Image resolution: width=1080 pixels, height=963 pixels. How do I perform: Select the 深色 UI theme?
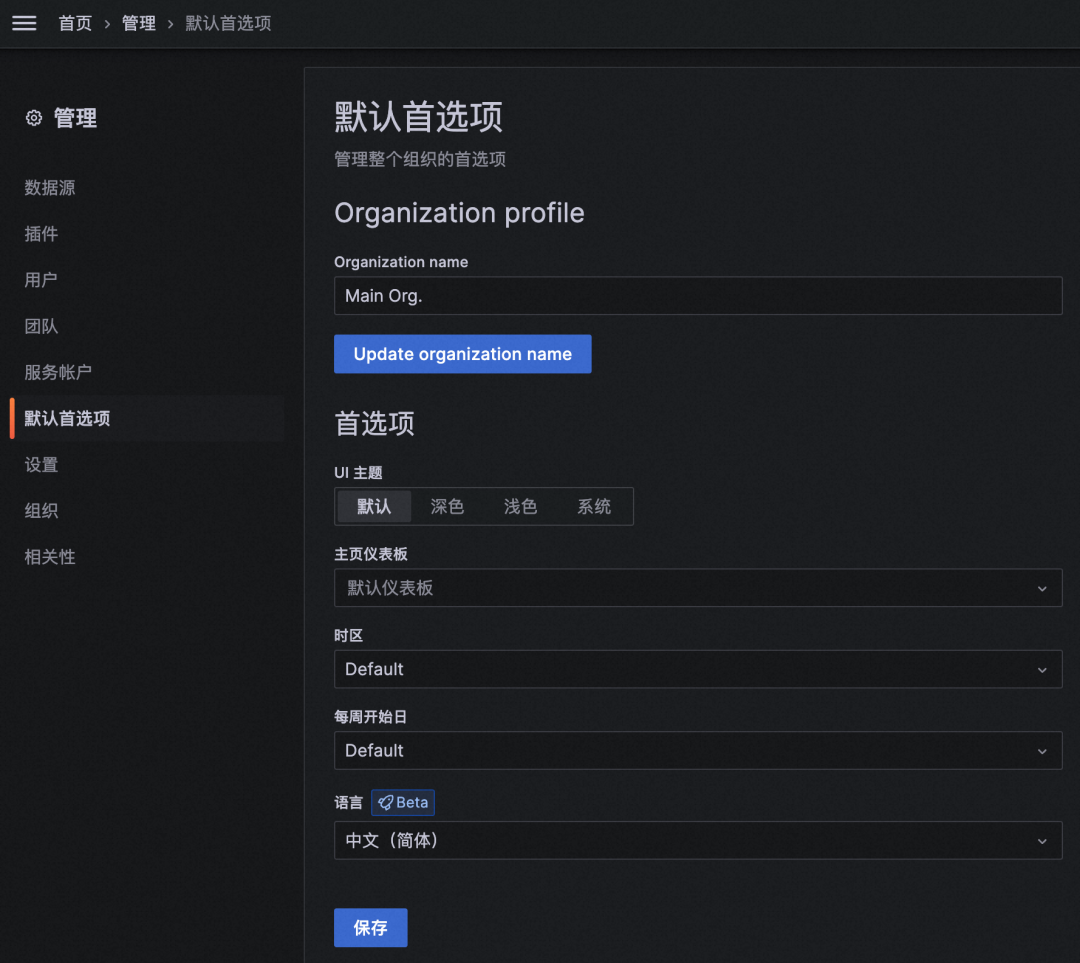[447, 506]
